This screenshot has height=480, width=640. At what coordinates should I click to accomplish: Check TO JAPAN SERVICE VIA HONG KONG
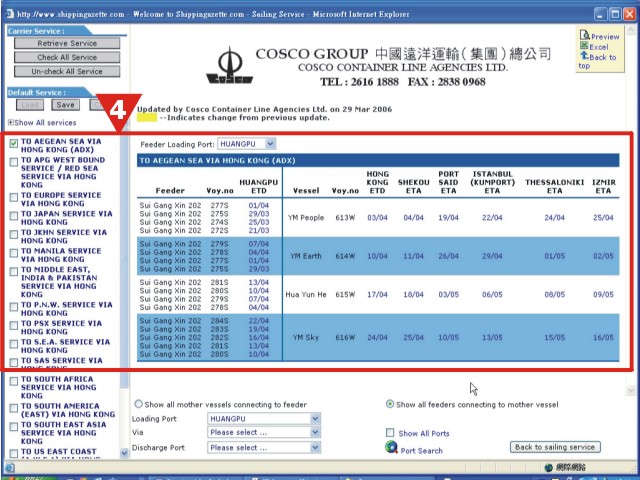[14, 216]
